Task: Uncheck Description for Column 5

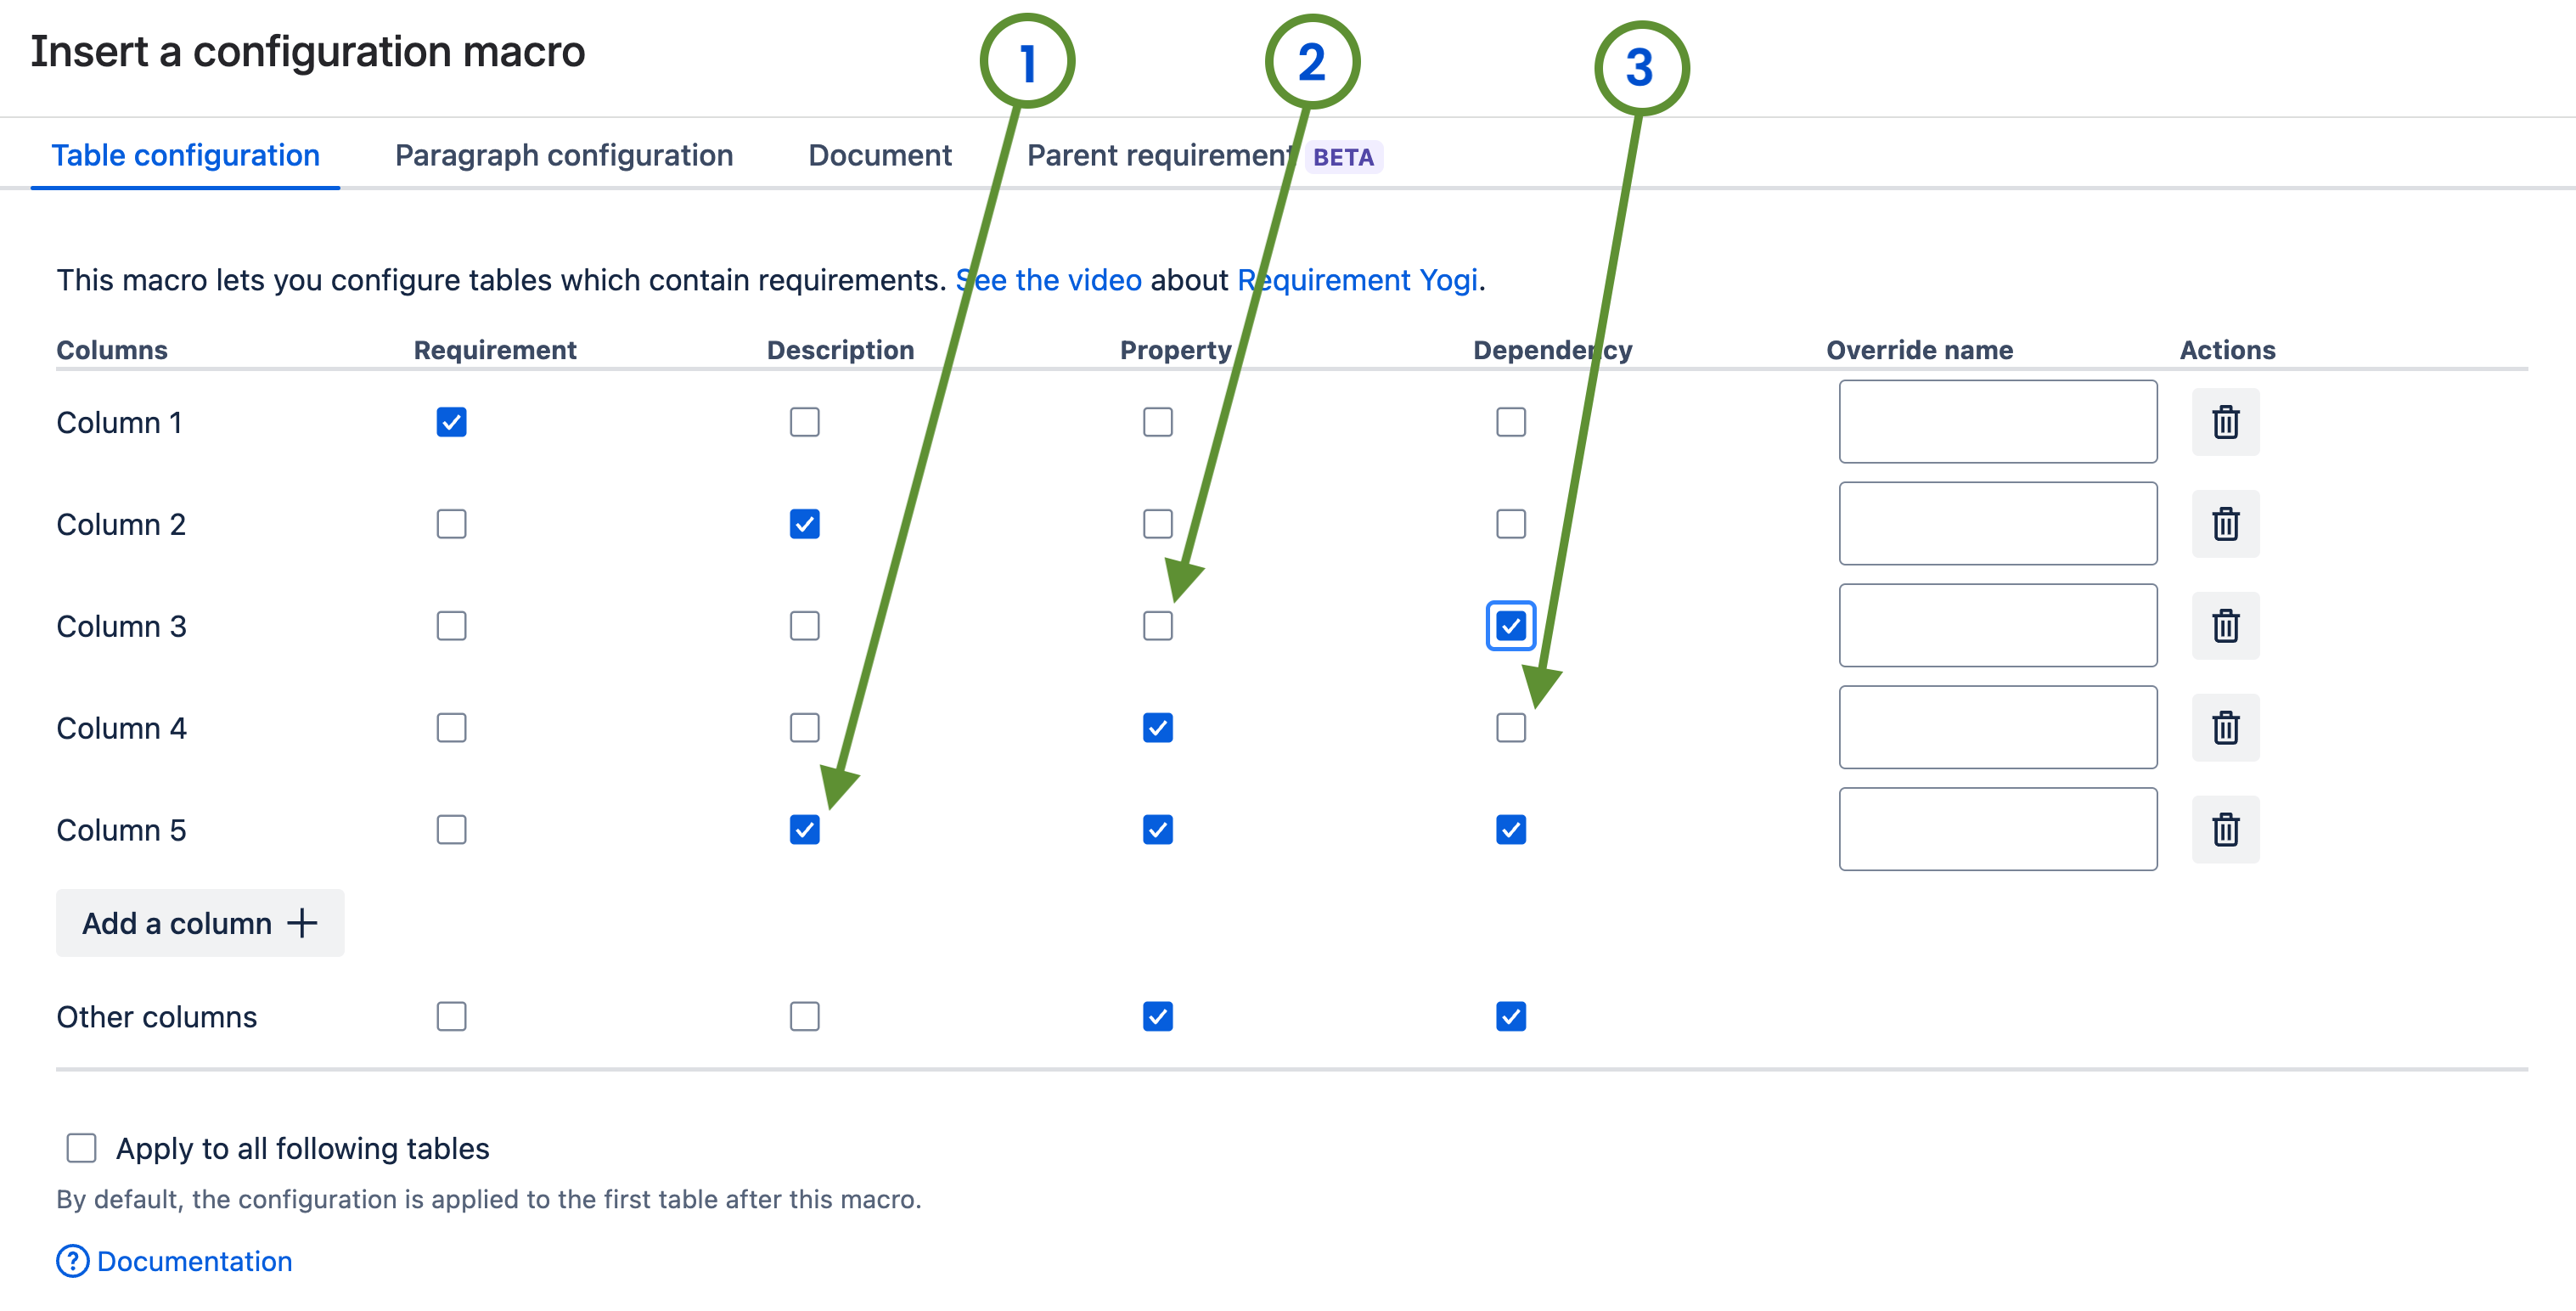Action: click(x=804, y=829)
